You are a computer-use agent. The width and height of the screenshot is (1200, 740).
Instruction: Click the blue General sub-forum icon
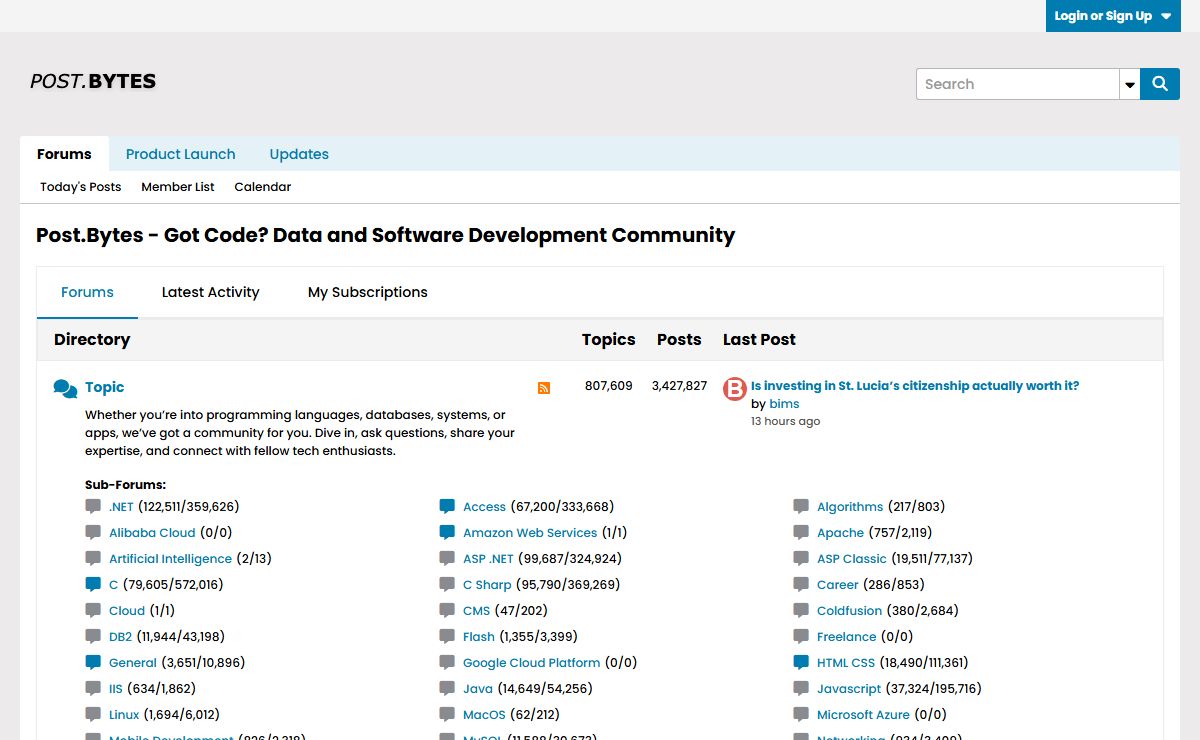click(93, 663)
